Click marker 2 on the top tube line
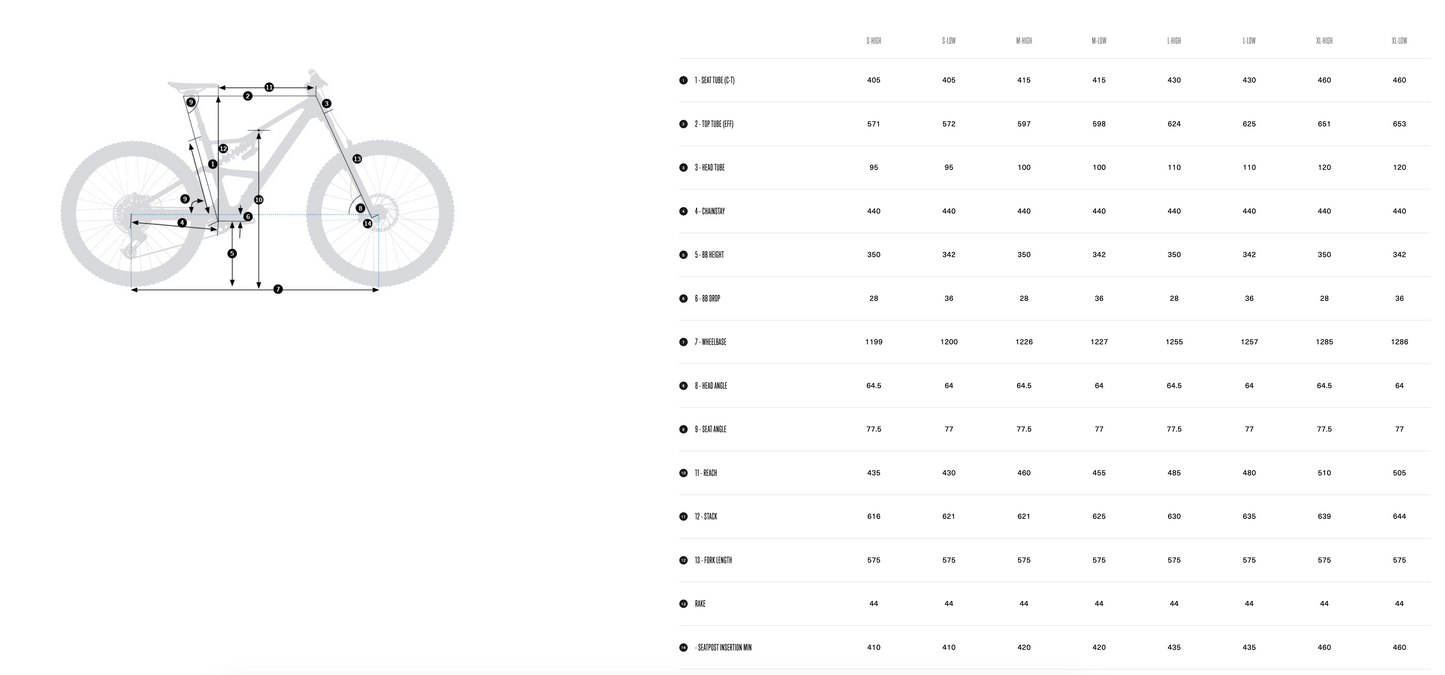The height and width of the screenshot is (675, 1445). tap(247, 96)
